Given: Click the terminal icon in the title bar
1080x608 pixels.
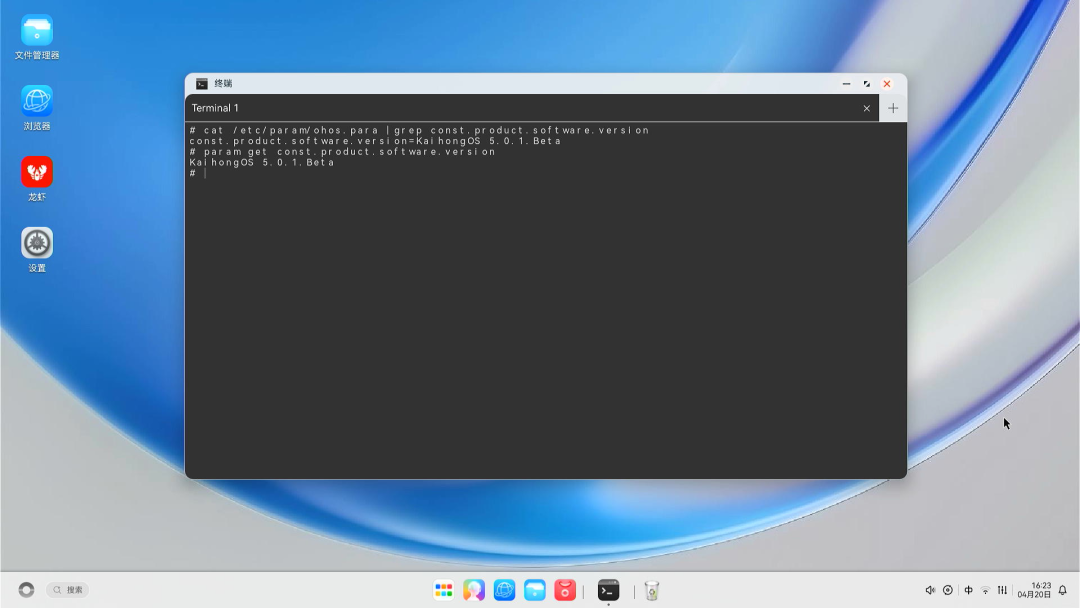Looking at the screenshot, I should tap(201, 84).
